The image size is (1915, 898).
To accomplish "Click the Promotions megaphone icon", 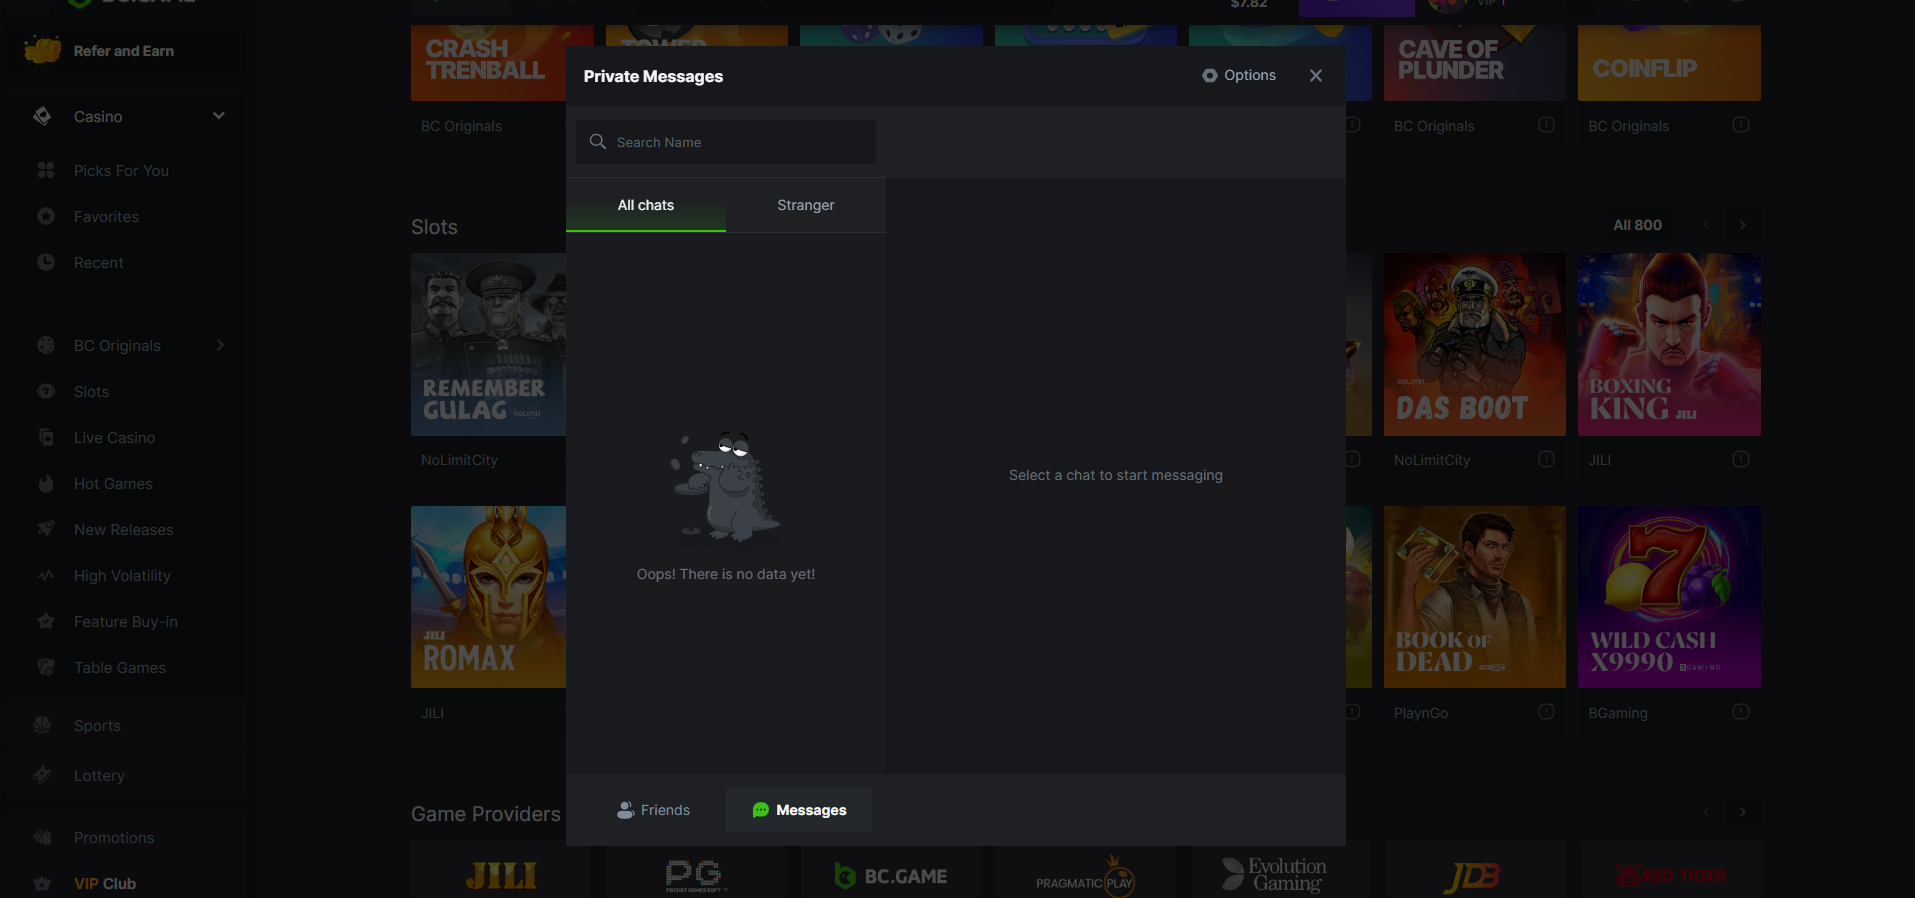I will coord(42,837).
